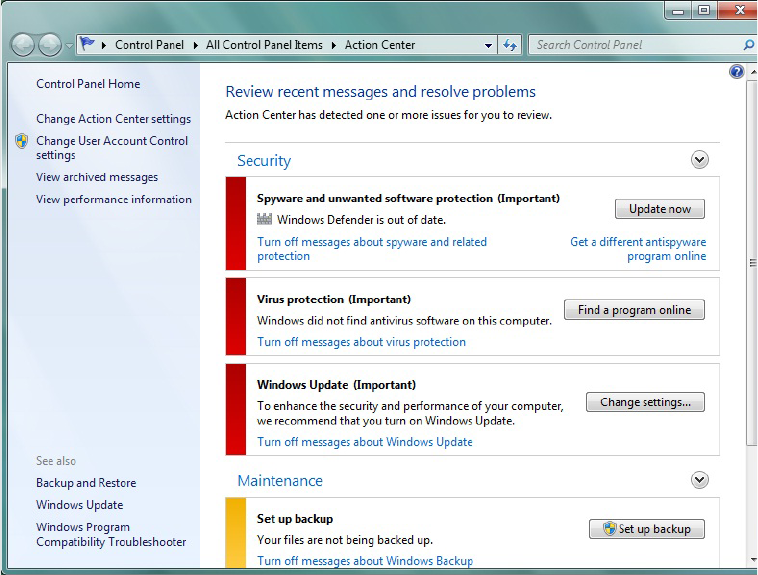Collapse the Maintenance section
758x575 pixels.
click(x=700, y=480)
